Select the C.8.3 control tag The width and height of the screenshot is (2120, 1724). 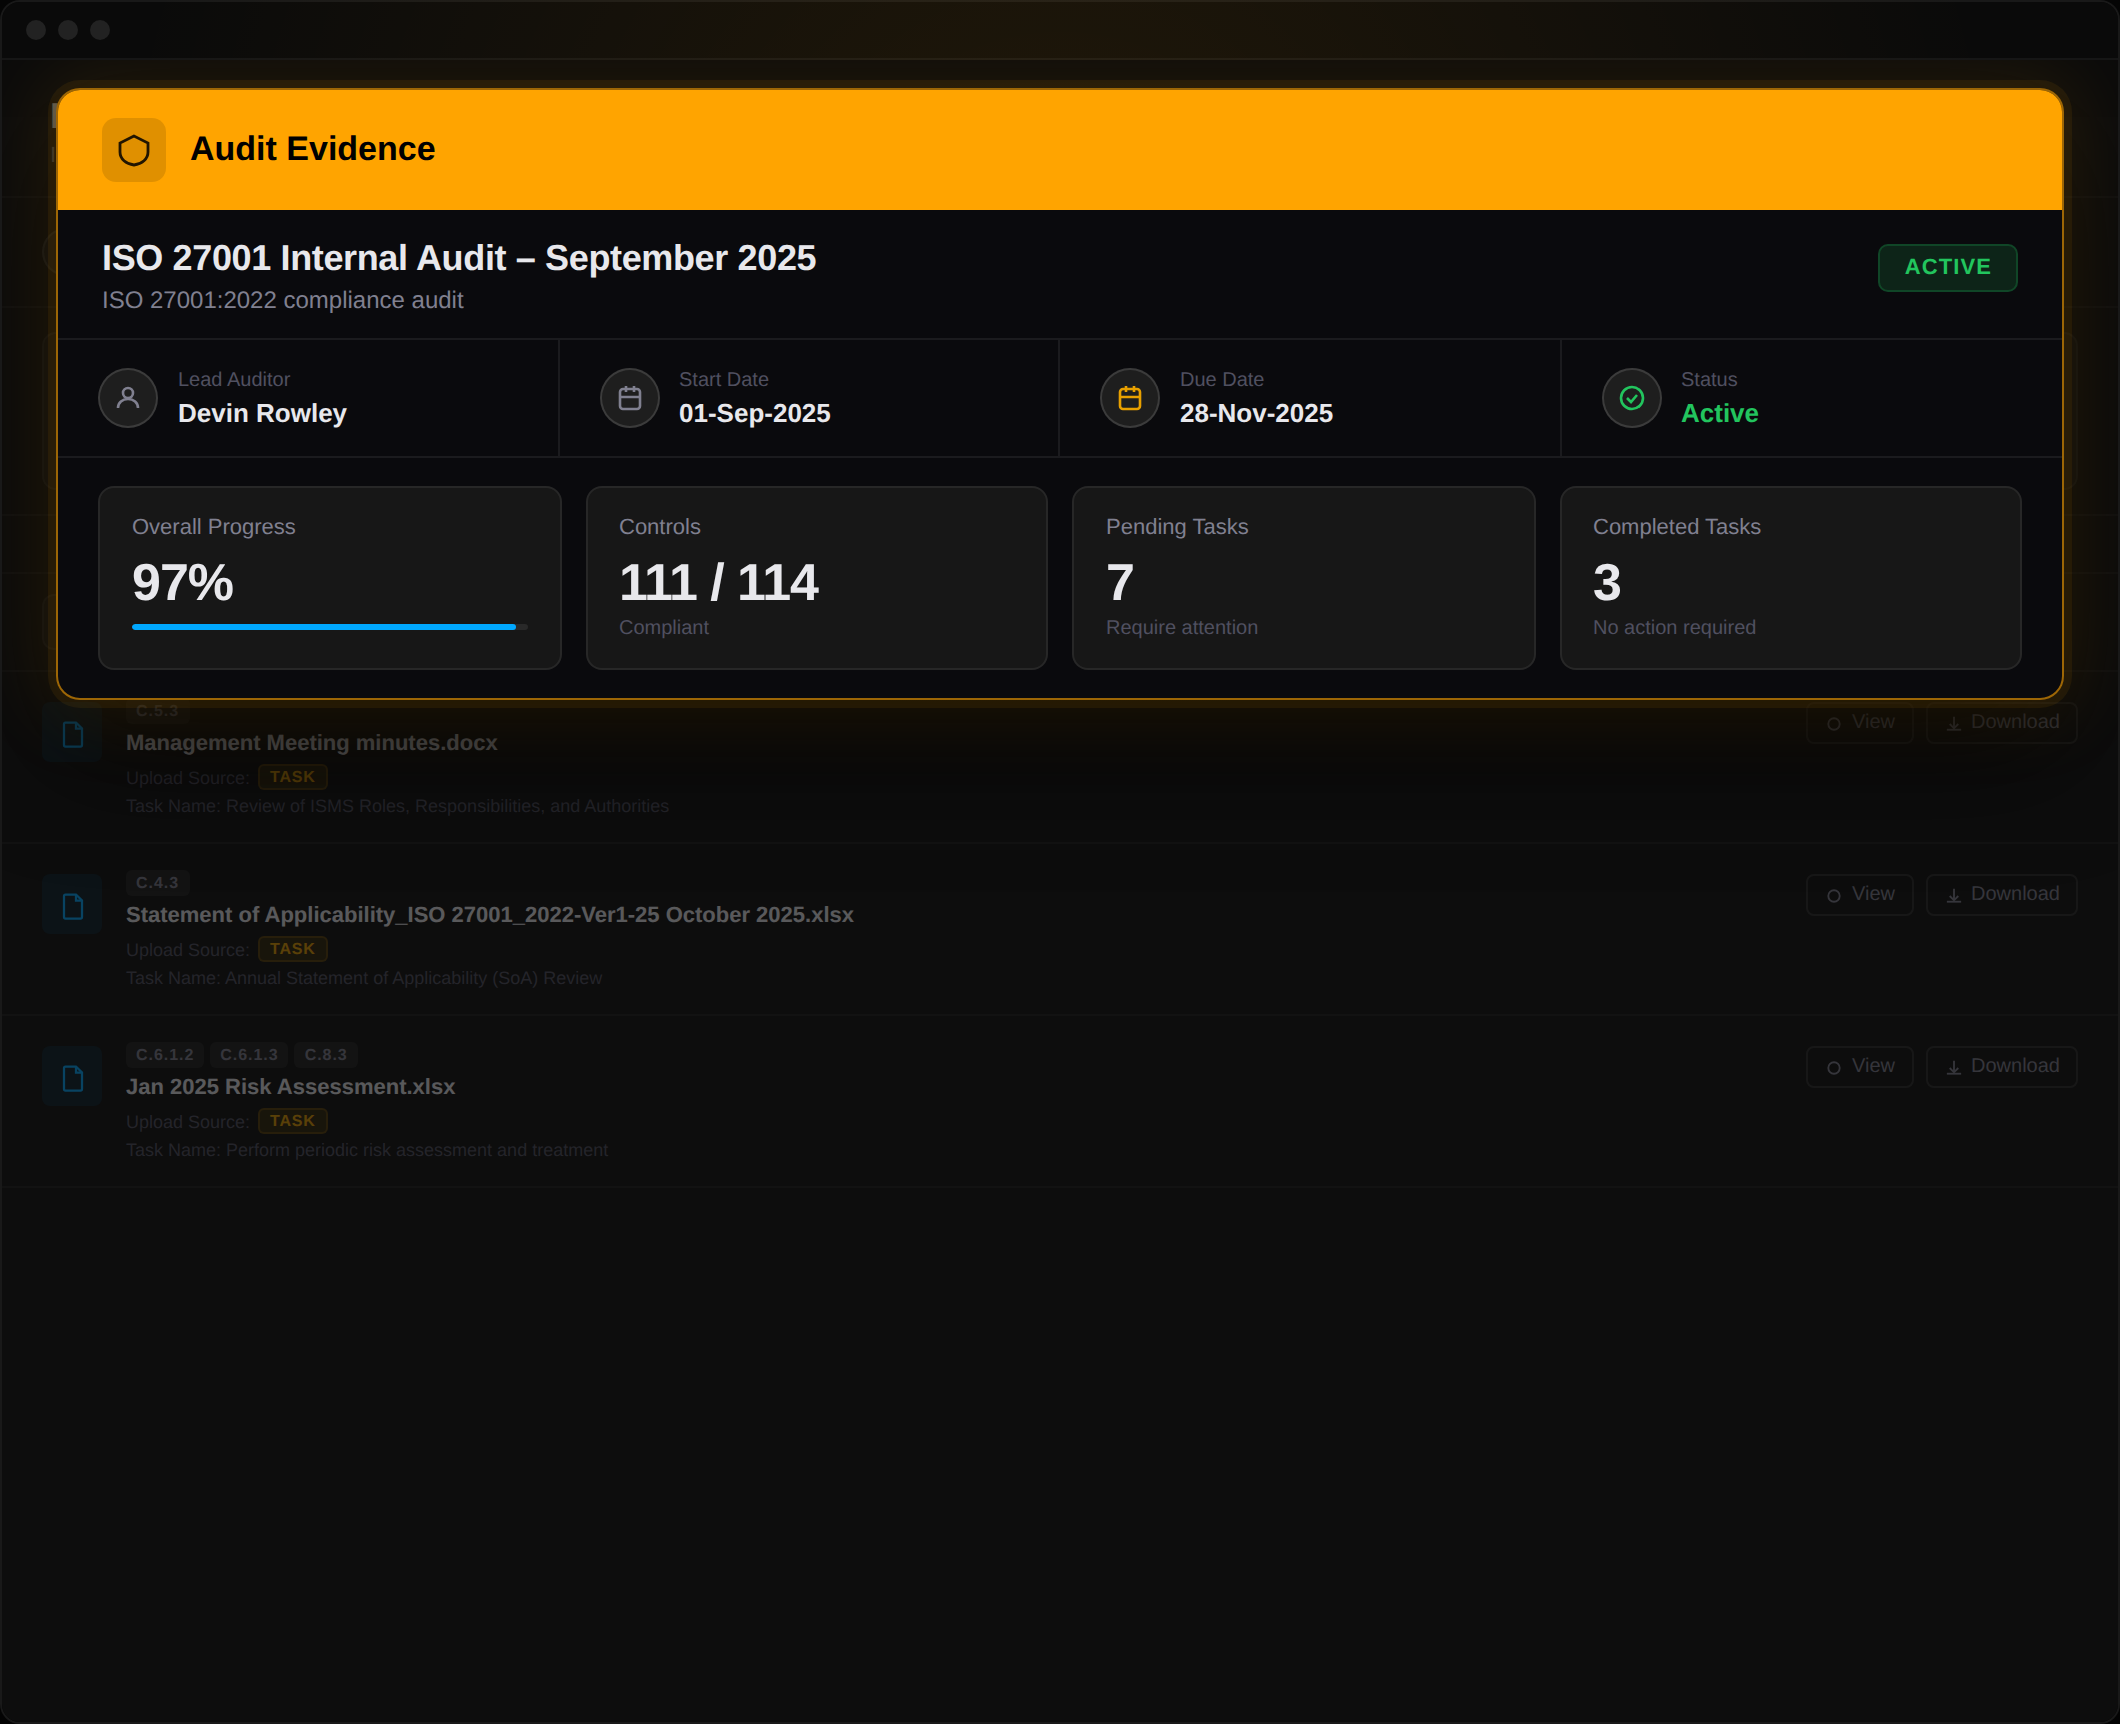[325, 1055]
